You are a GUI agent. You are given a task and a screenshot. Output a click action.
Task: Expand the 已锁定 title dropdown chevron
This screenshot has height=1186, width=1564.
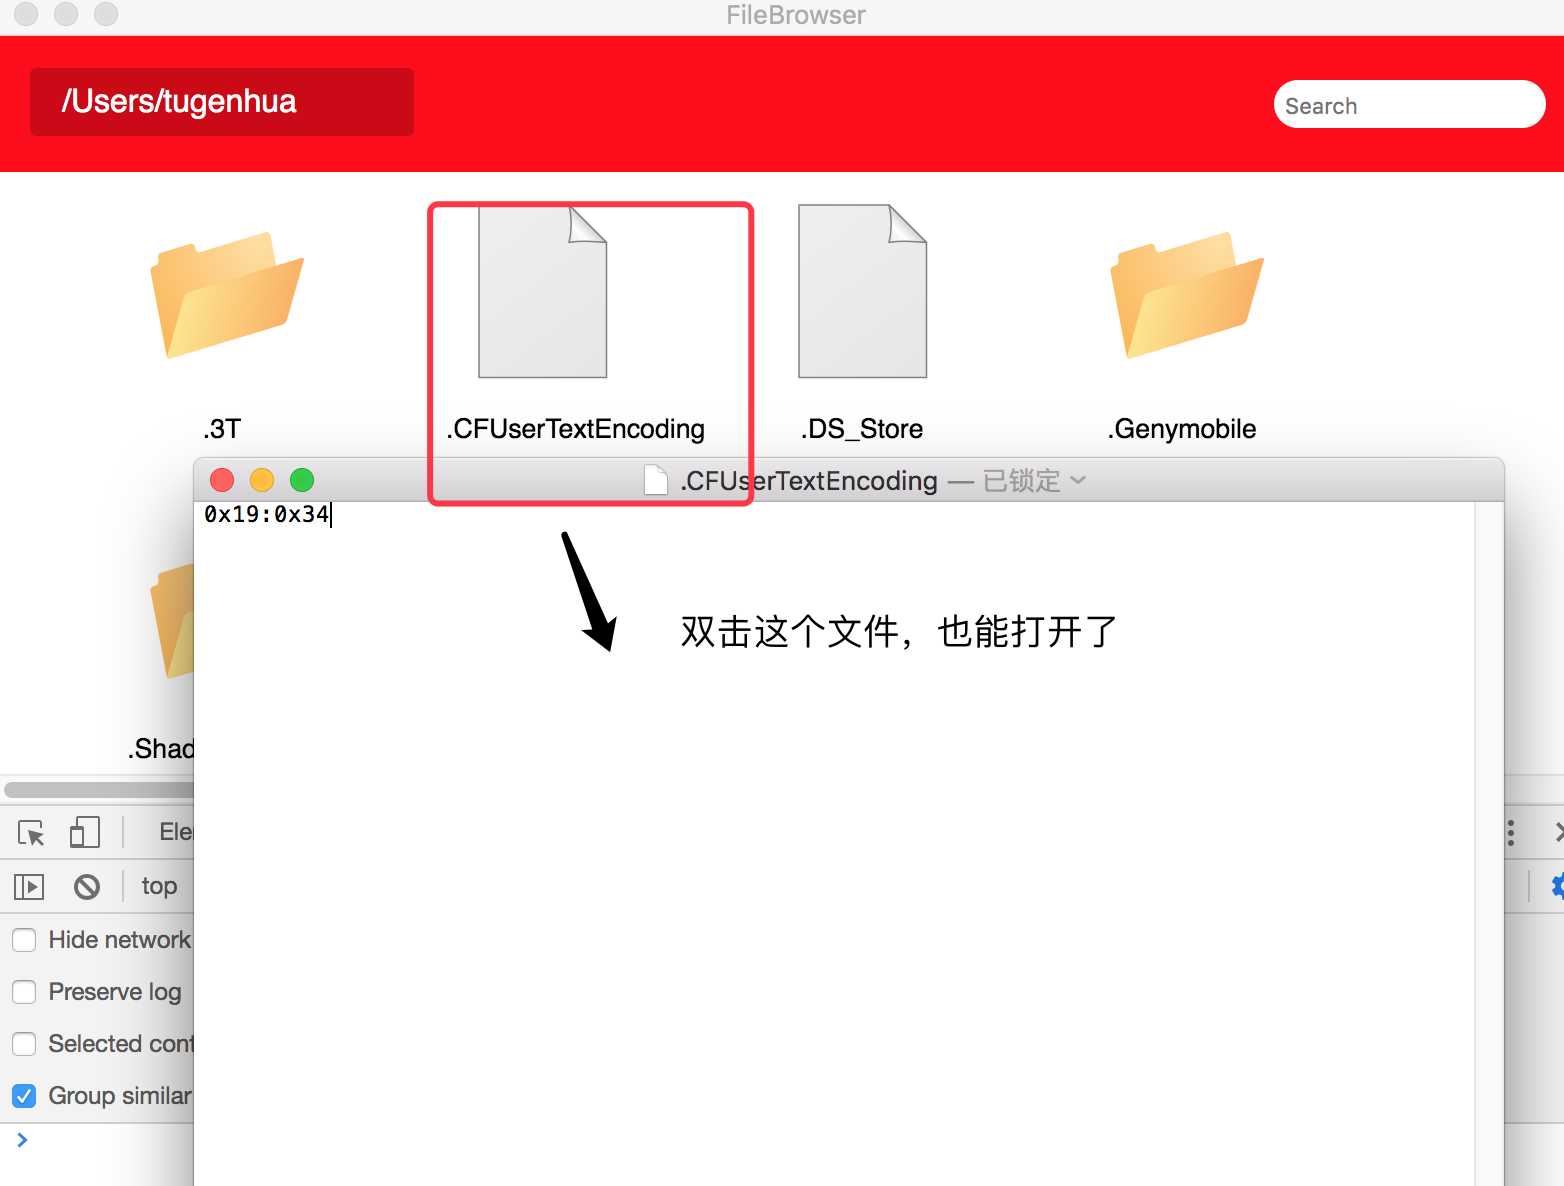click(1078, 481)
